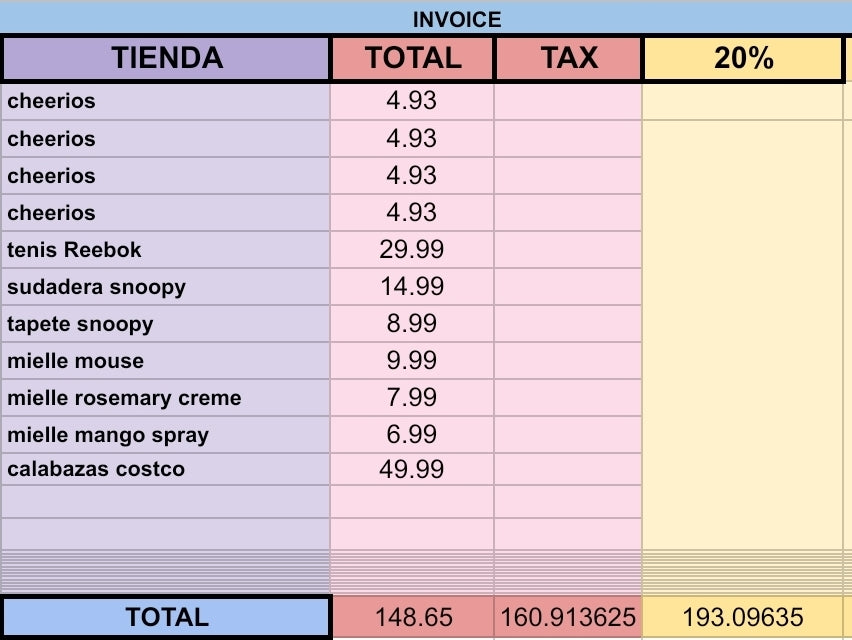The width and height of the screenshot is (852, 640).
Task: Select the TOTAL column header cell
Action: (x=412, y=59)
